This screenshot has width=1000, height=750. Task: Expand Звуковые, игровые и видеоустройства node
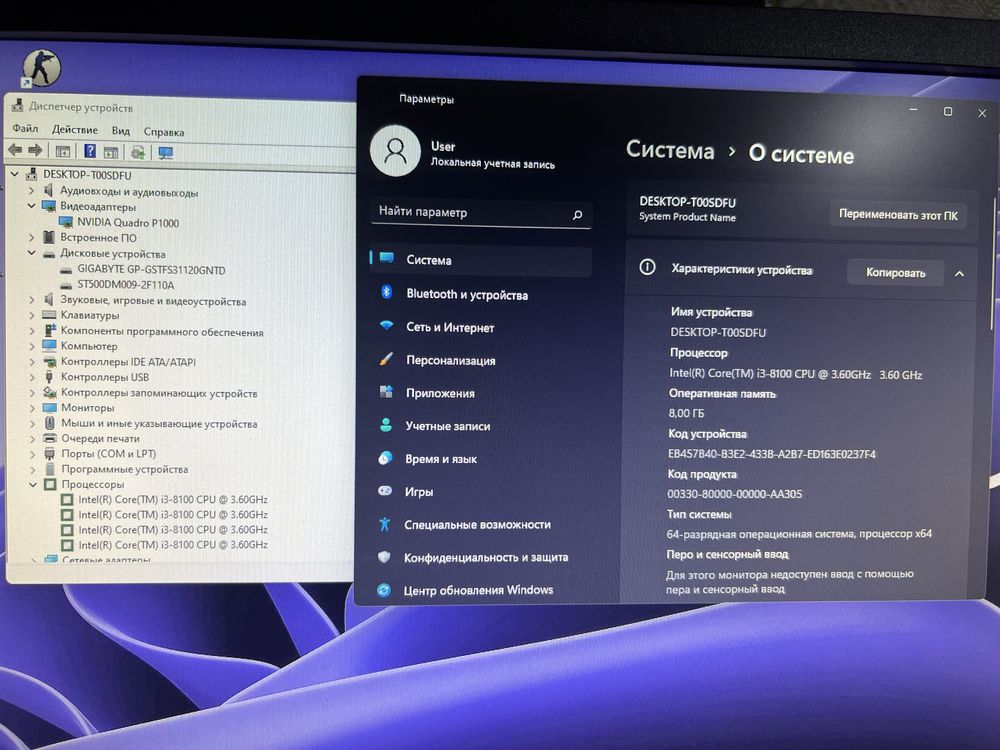pos(32,300)
